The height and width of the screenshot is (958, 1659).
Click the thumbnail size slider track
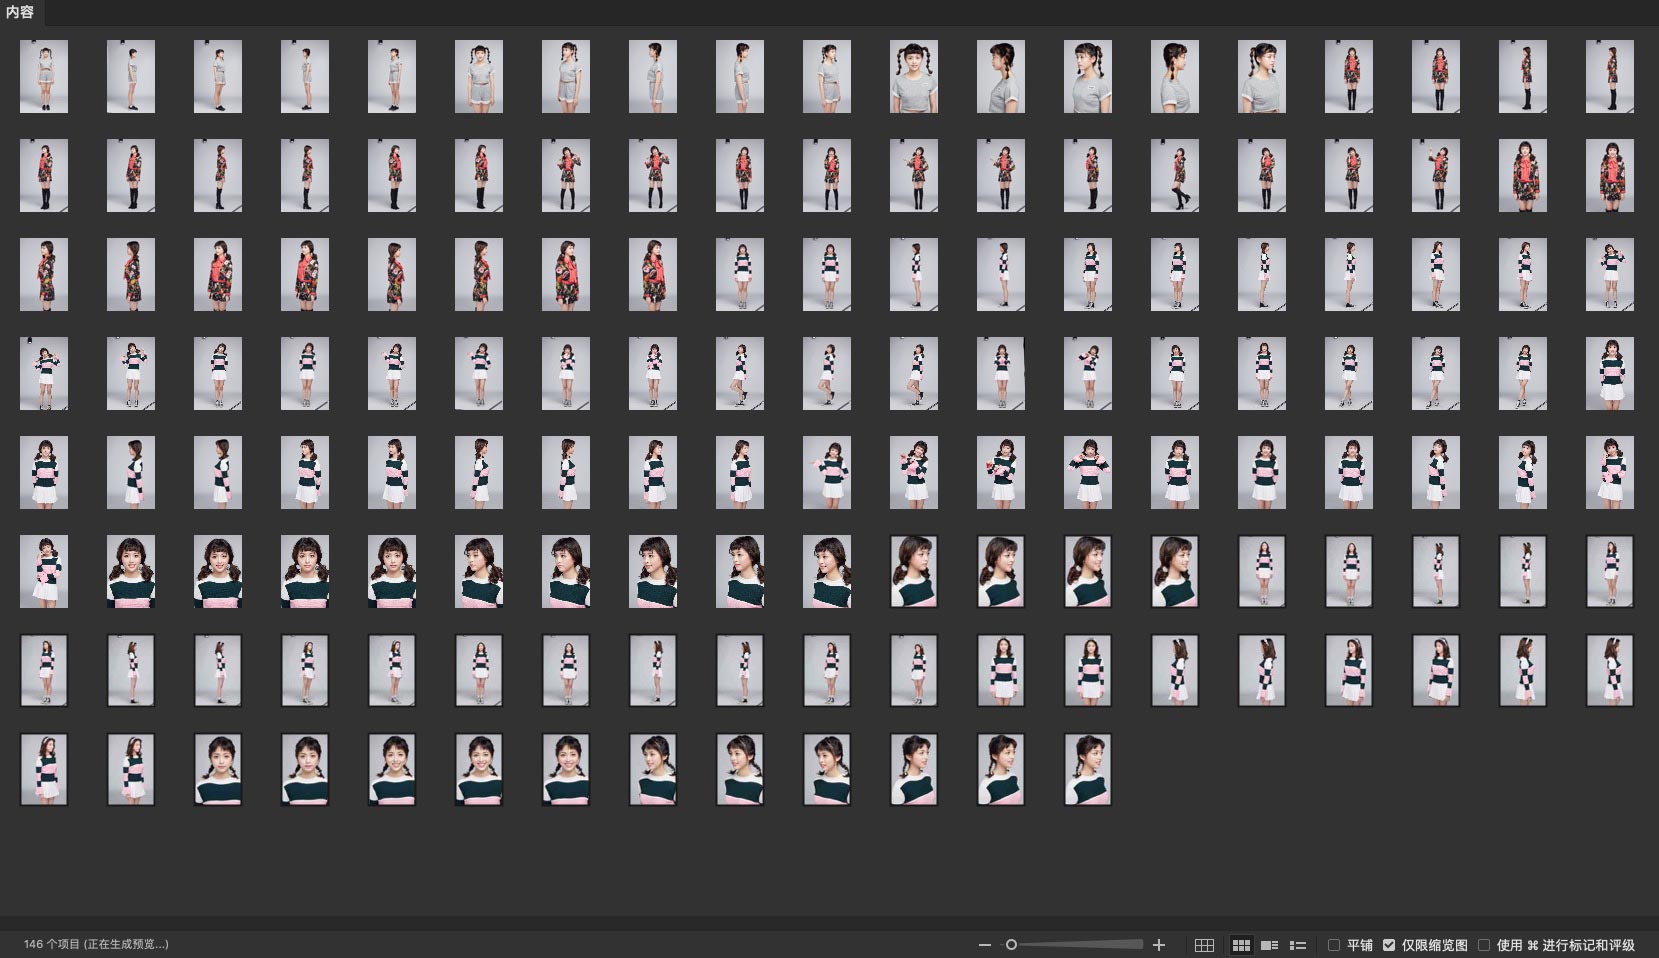click(1080, 945)
